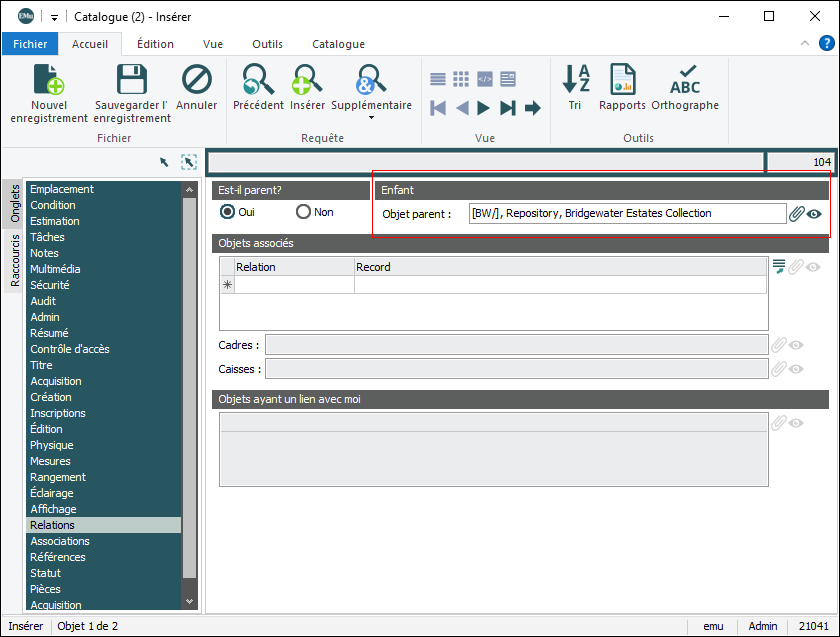The height and width of the screenshot is (637, 840).
Task: Select Associations in the tab list
Action: [x=60, y=541]
